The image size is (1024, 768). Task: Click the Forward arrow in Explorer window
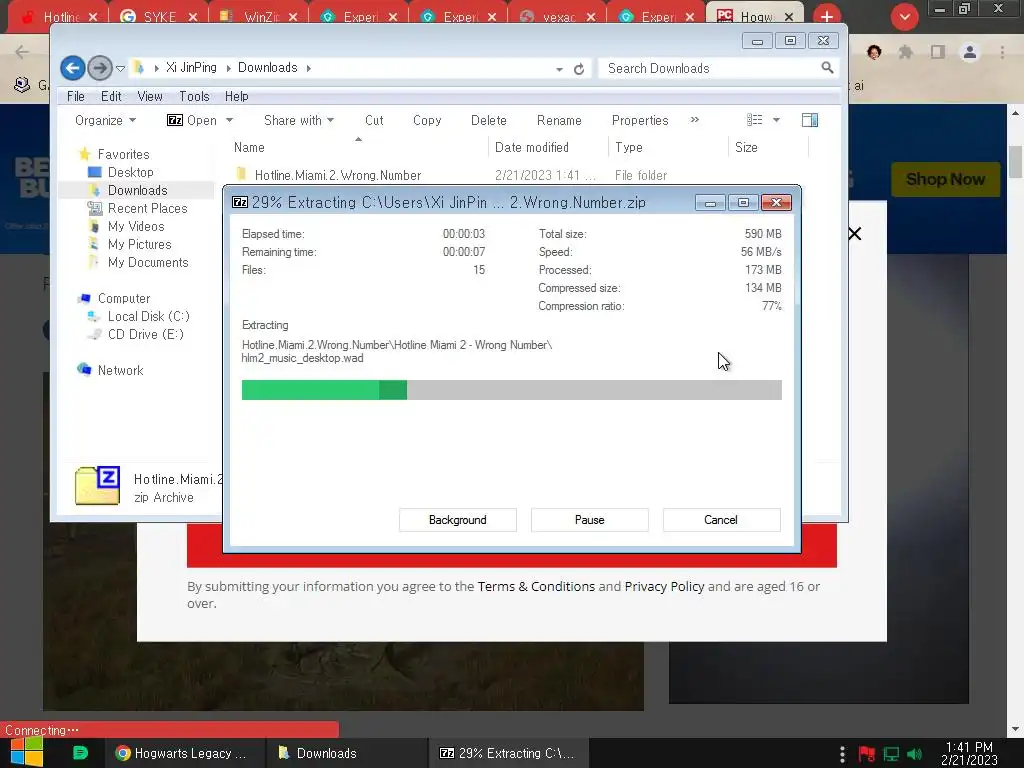[99, 68]
